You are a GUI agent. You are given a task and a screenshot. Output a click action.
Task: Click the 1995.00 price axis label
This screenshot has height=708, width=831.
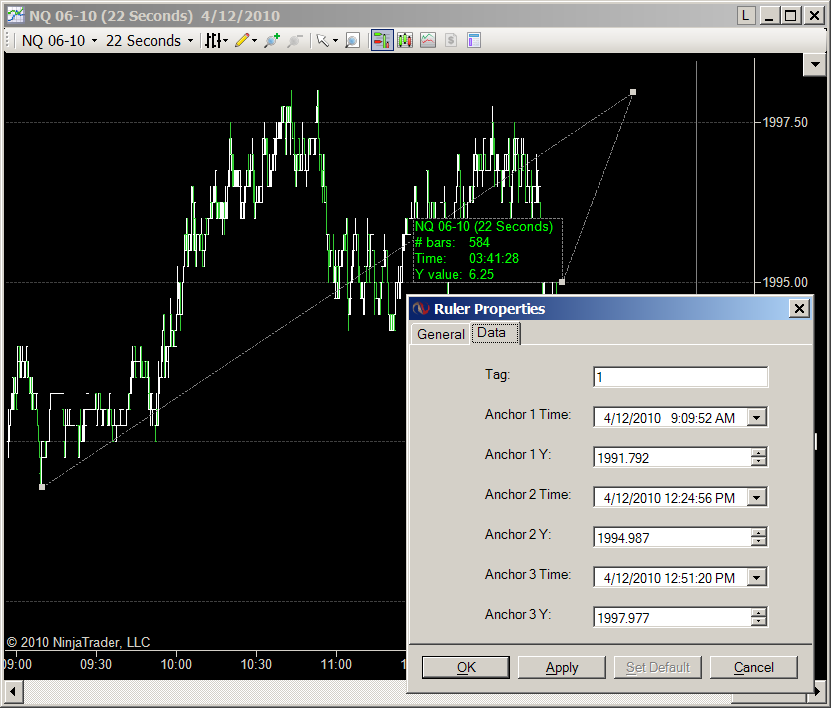(x=785, y=282)
